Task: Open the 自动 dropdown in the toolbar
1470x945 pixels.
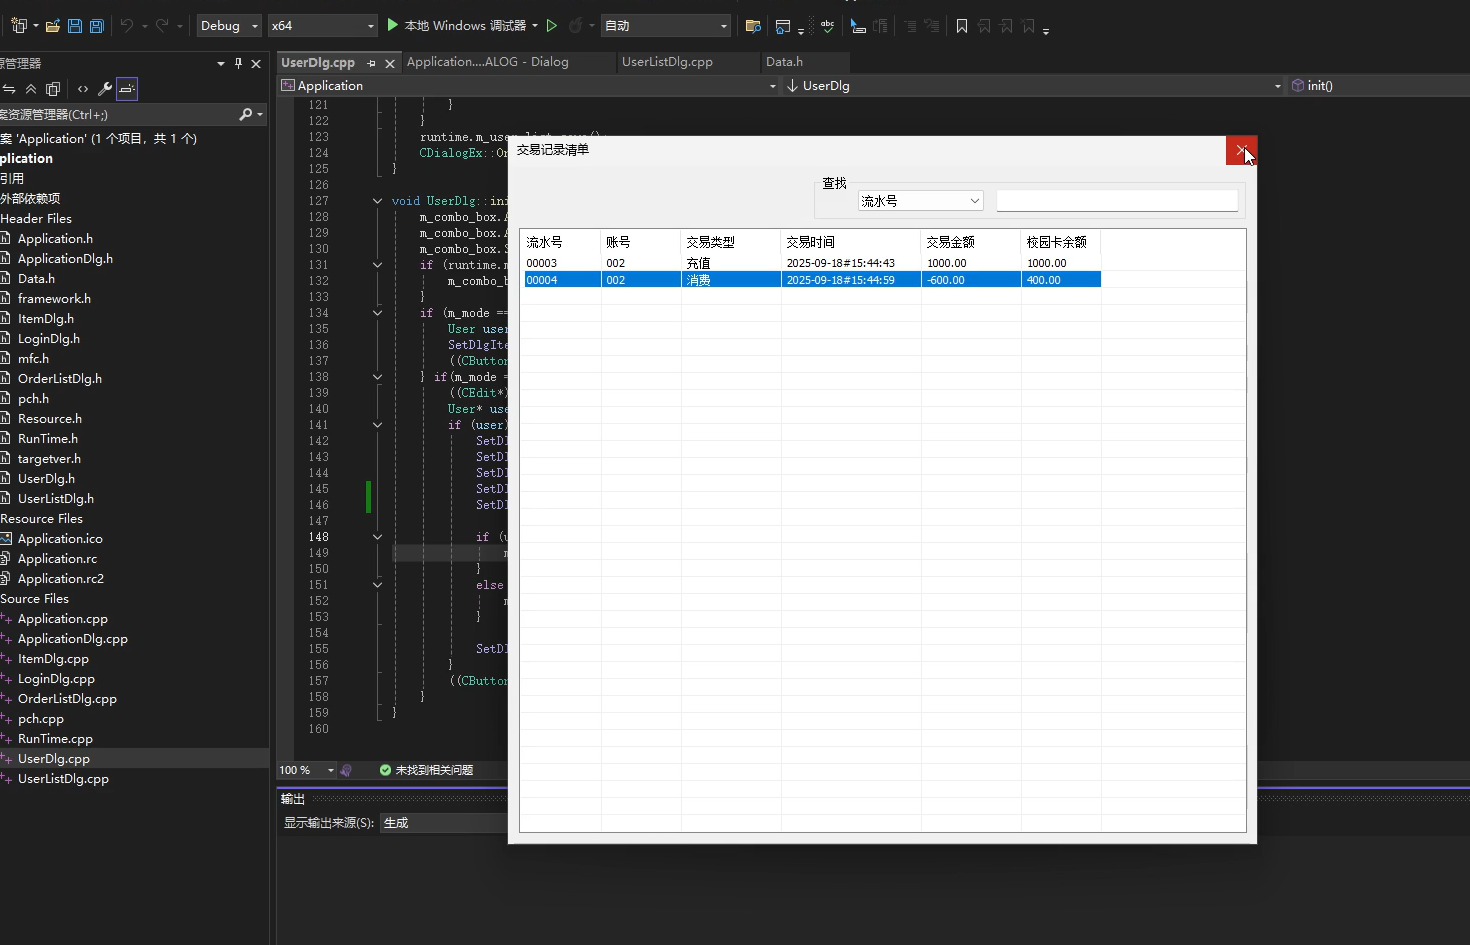Action: click(x=666, y=25)
